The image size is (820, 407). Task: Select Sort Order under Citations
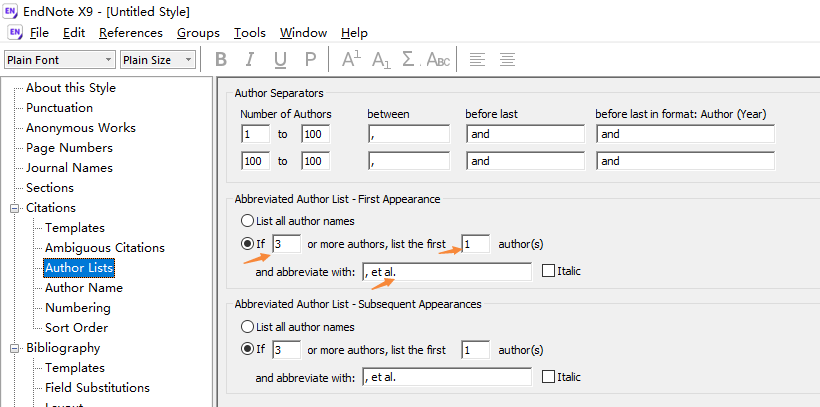point(76,328)
